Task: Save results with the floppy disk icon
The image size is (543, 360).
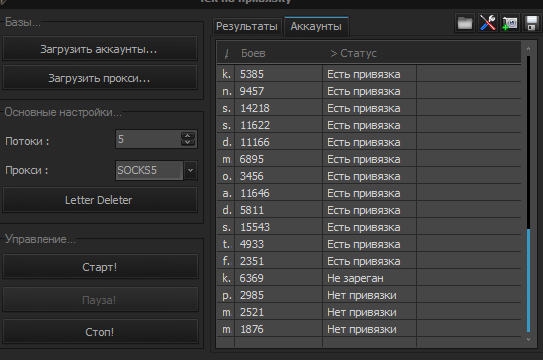Action: point(532,24)
